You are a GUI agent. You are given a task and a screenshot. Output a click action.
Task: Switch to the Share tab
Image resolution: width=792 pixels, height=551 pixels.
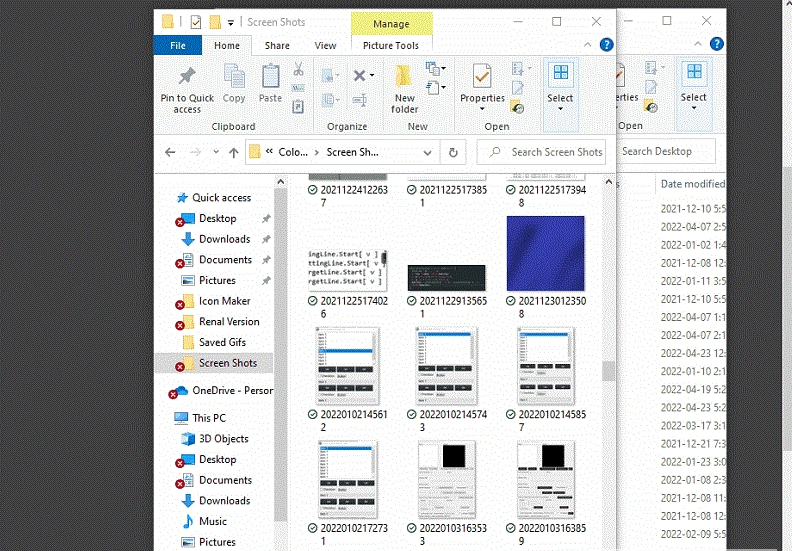tap(277, 45)
